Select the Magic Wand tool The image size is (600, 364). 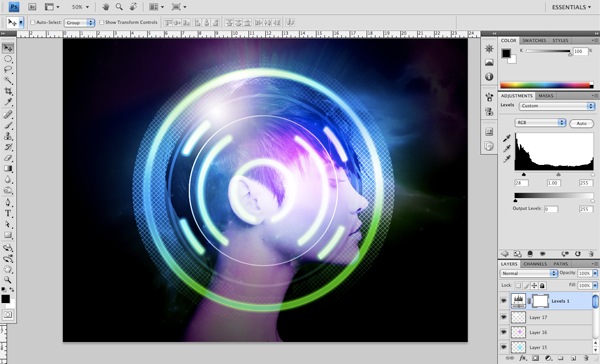pyautogui.click(x=8, y=80)
